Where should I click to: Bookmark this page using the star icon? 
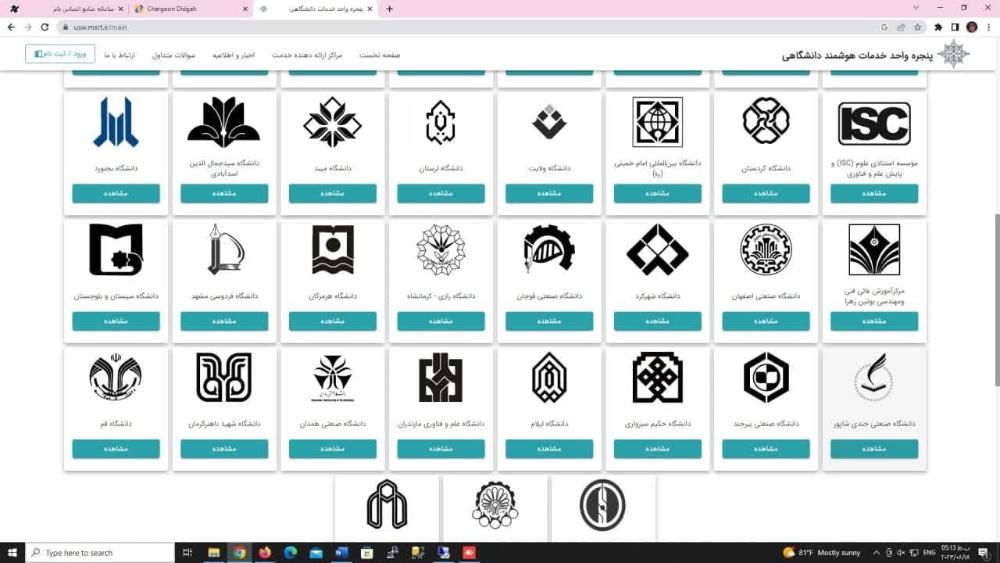[918, 27]
